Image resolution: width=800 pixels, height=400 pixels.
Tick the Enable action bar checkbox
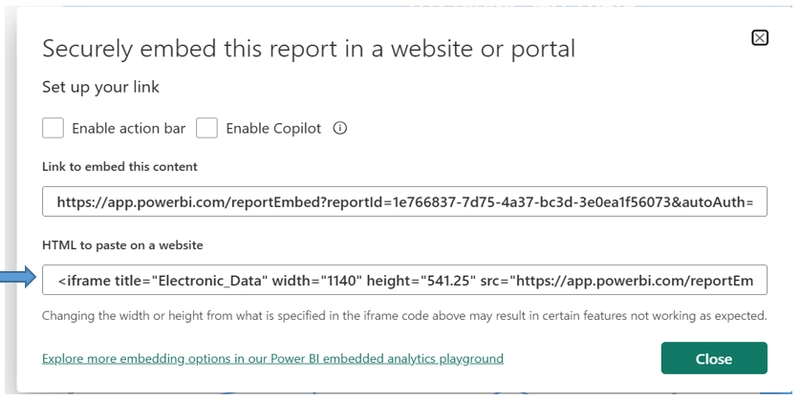54,128
